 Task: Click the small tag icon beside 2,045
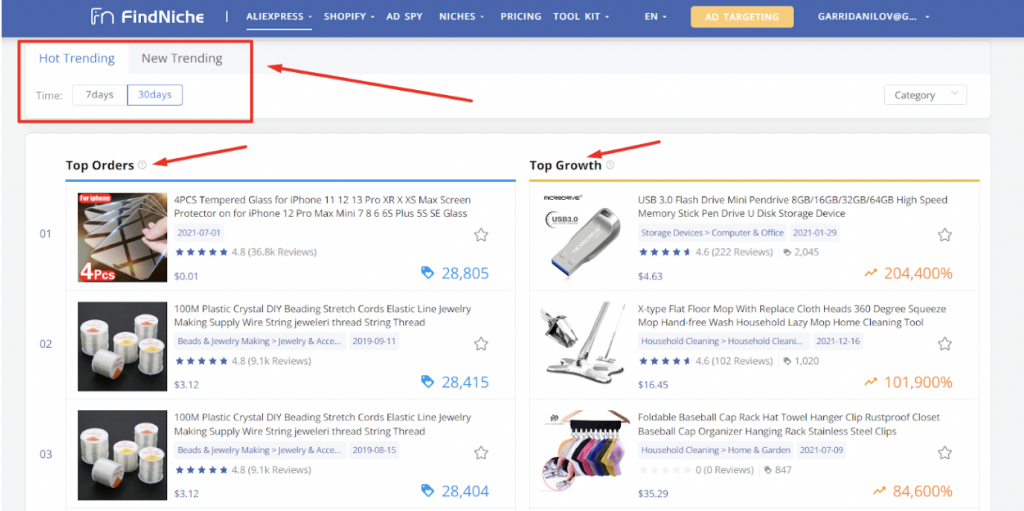coord(787,252)
